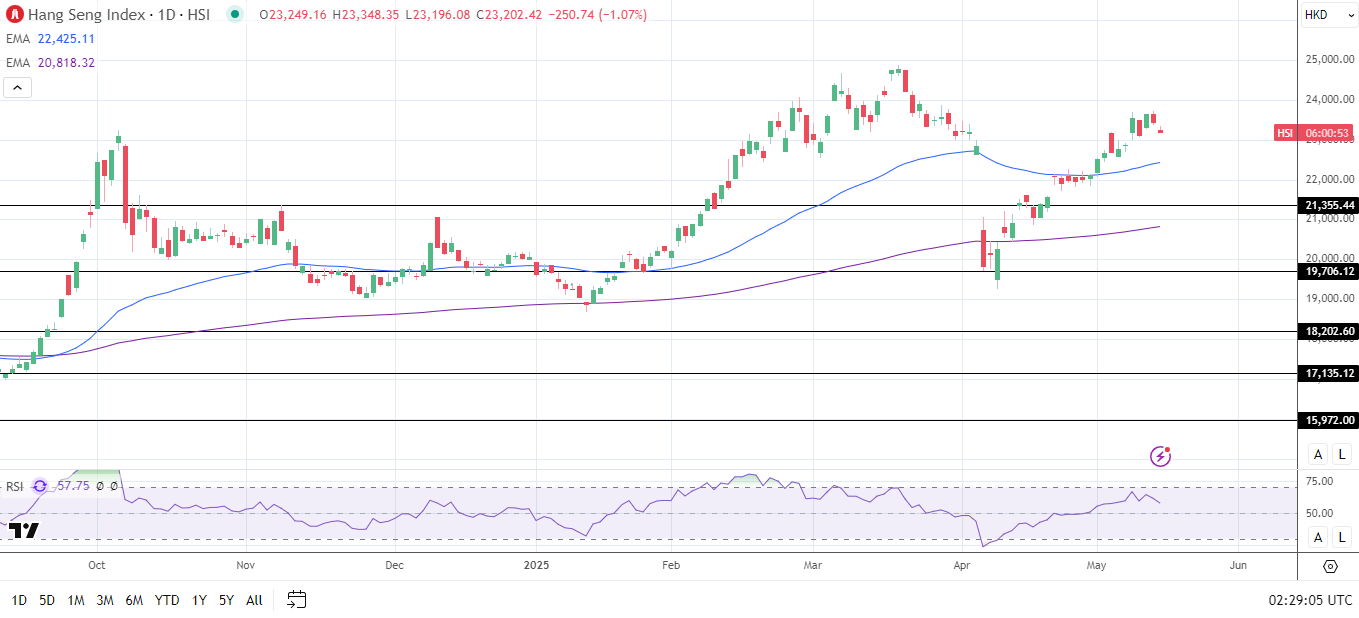Click the Nov label on time axis
This screenshot has width=1359, height=618.
coord(246,565)
